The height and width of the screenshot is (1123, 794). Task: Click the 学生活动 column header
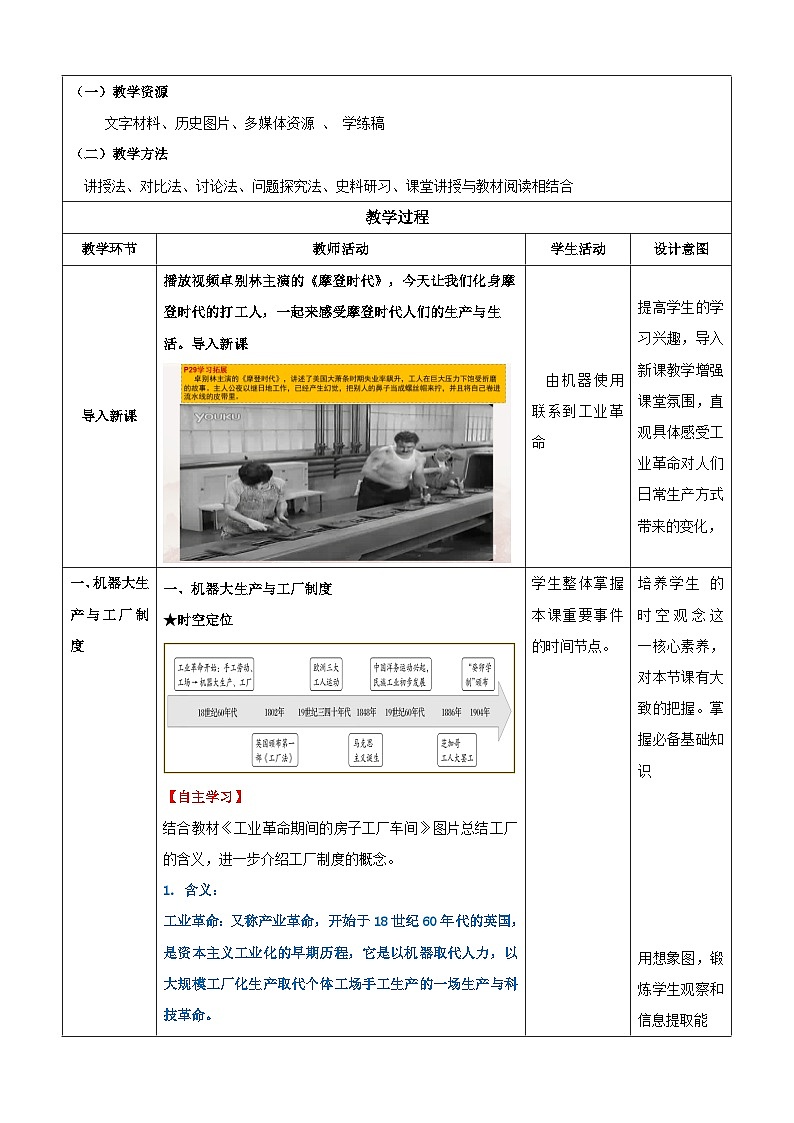tap(578, 249)
